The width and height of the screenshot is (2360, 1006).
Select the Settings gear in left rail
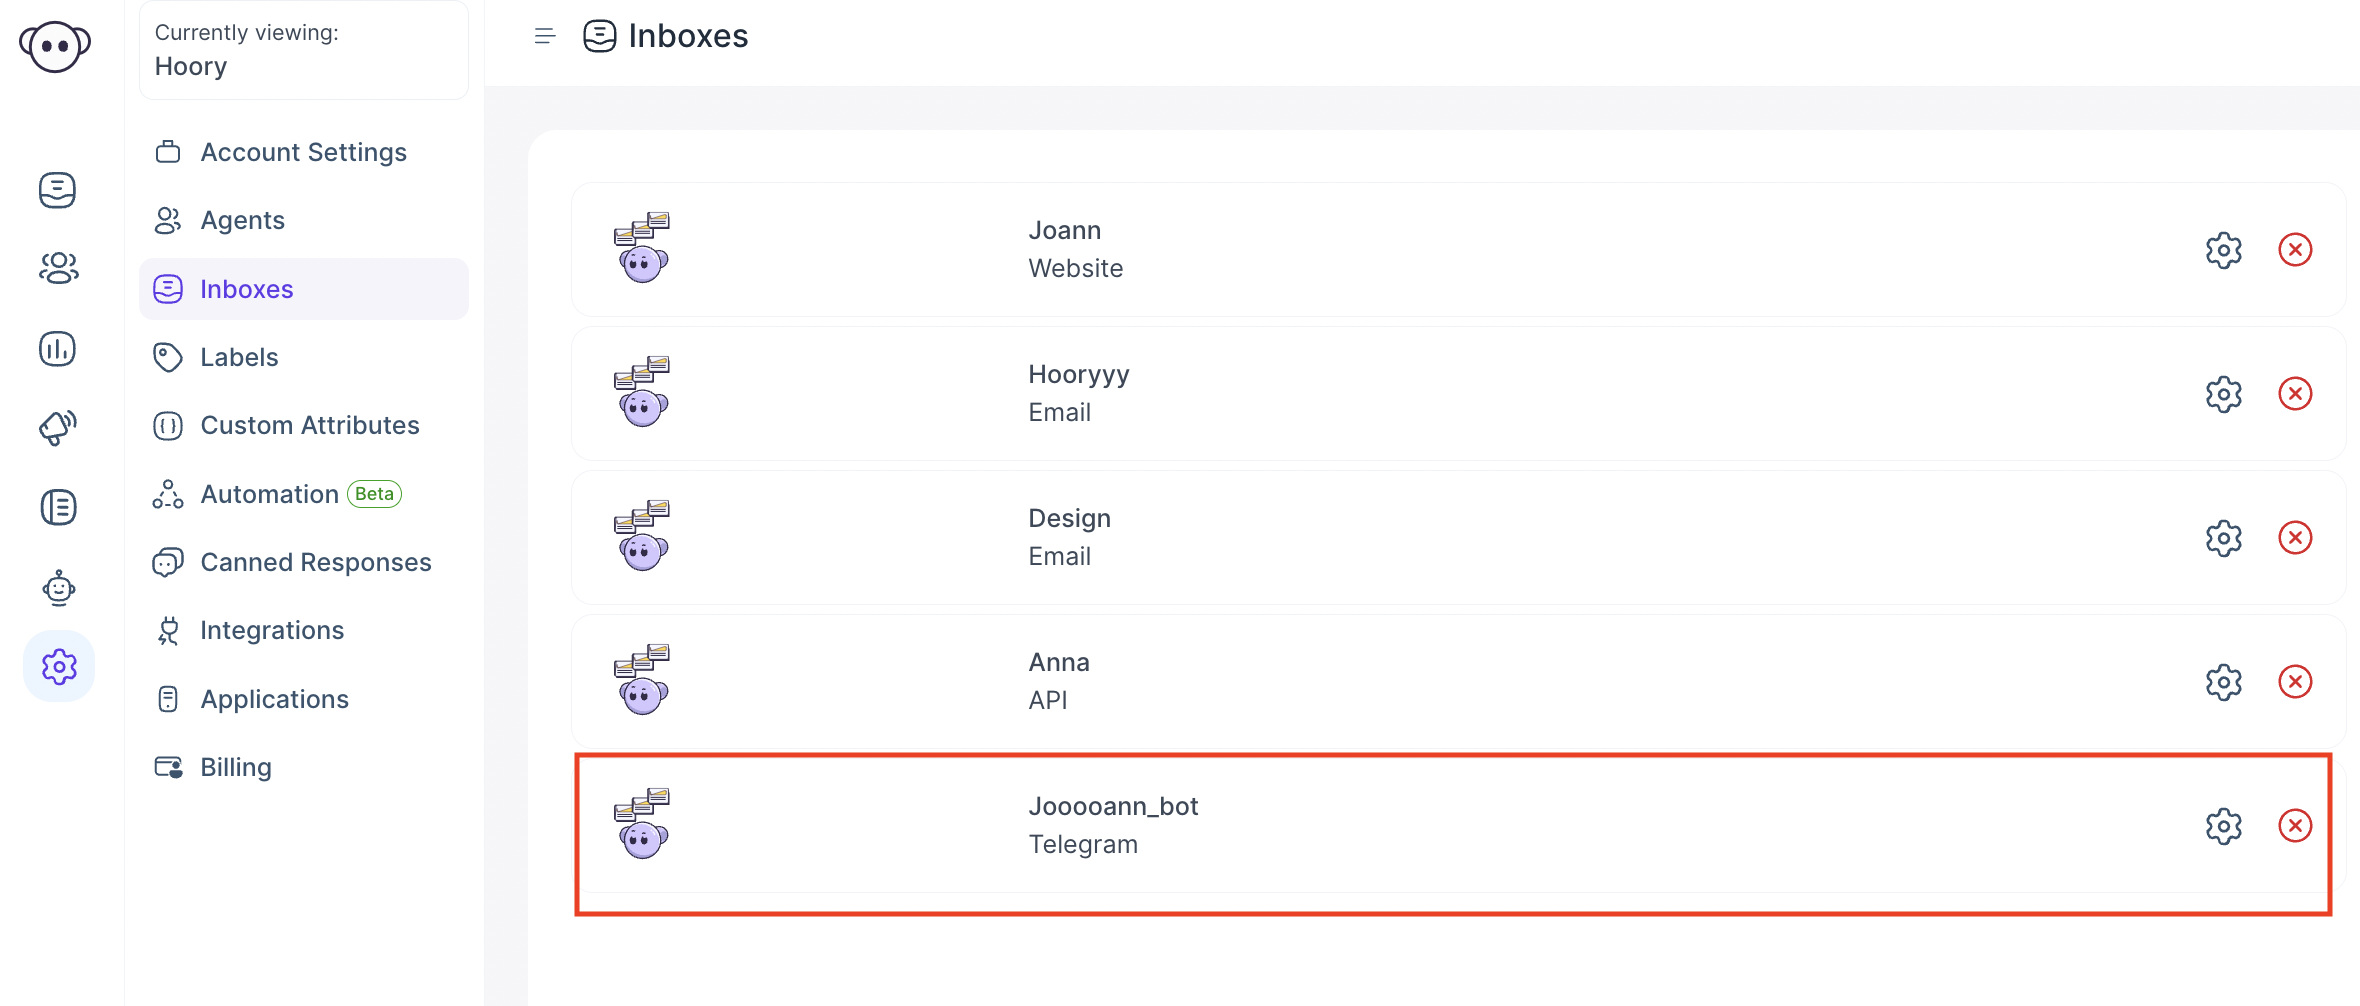[59, 666]
